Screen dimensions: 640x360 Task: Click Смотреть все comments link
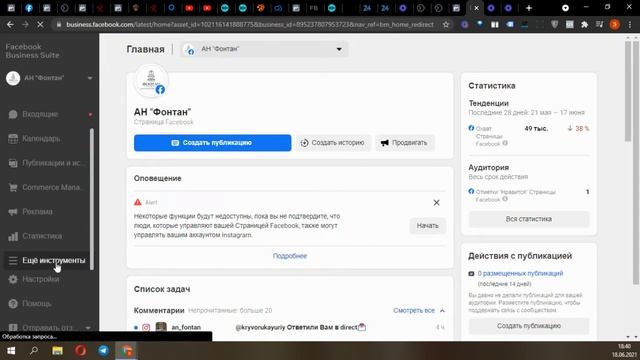414,311
